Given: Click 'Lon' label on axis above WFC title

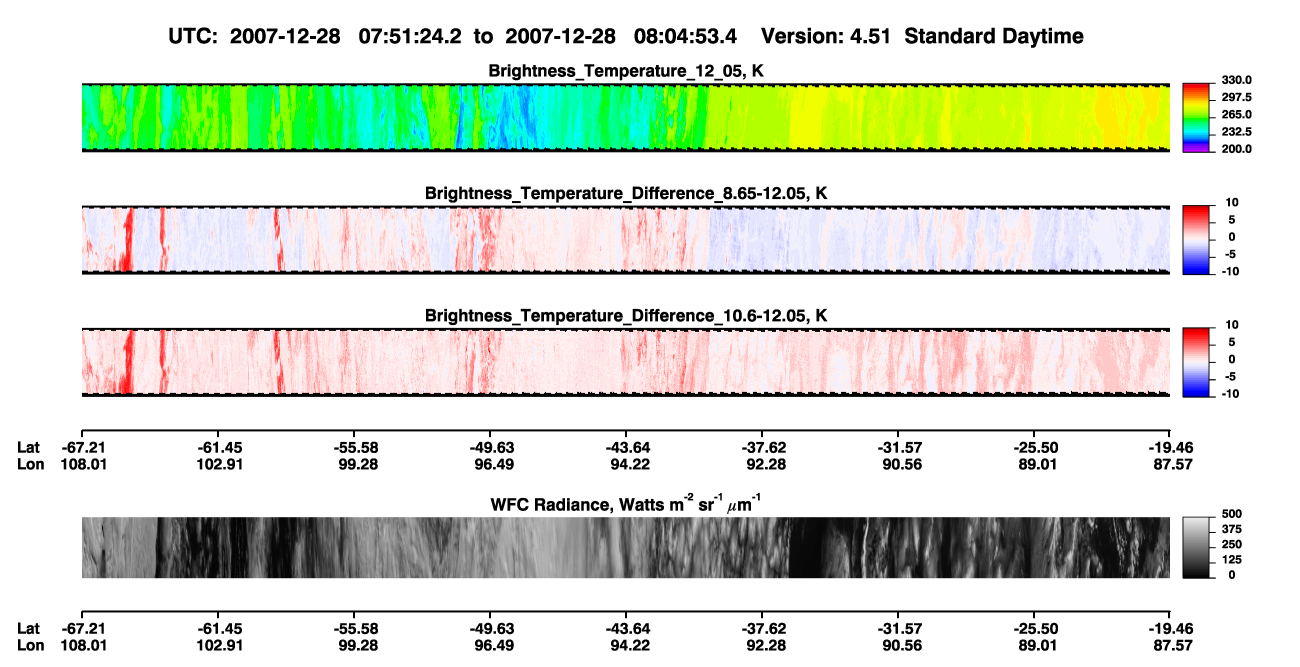Looking at the screenshot, I should [x=31, y=464].
